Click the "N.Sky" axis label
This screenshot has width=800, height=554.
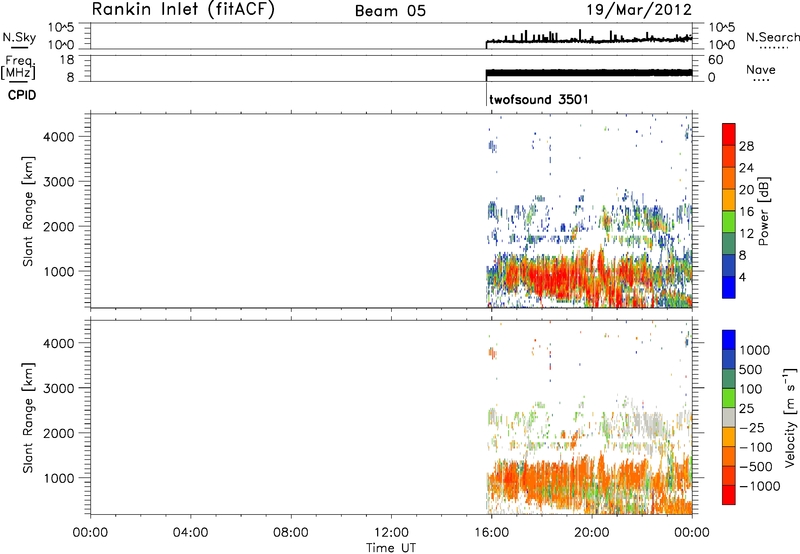pyautogui.click(x=19, y=37)
